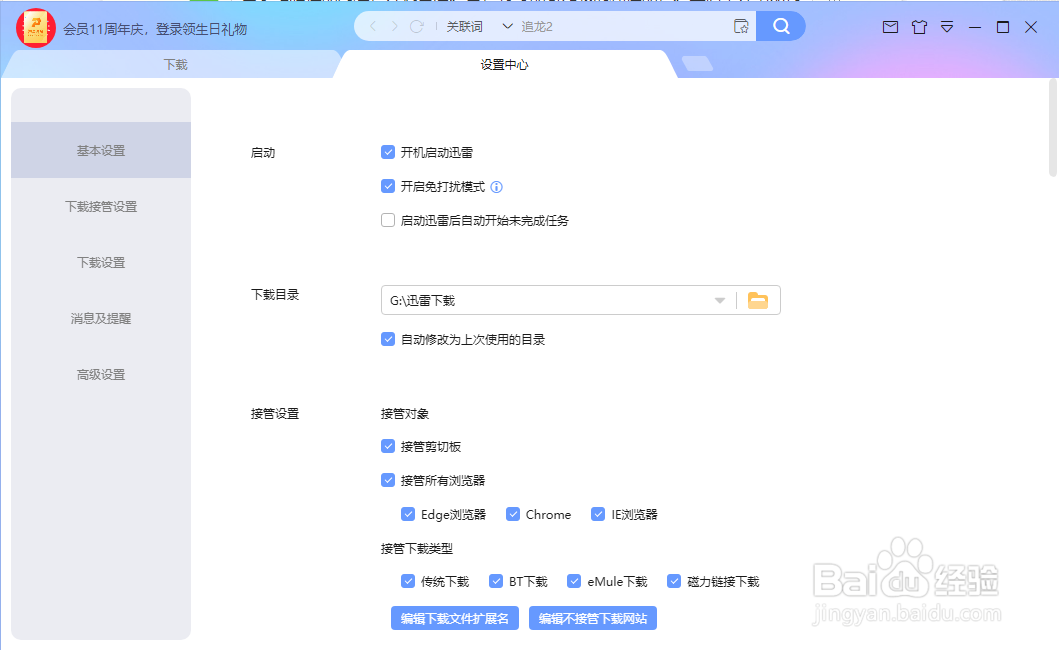Go forward with the right arrow
The width and height of the screenshot is (1059, 650).
coord(394,26)
